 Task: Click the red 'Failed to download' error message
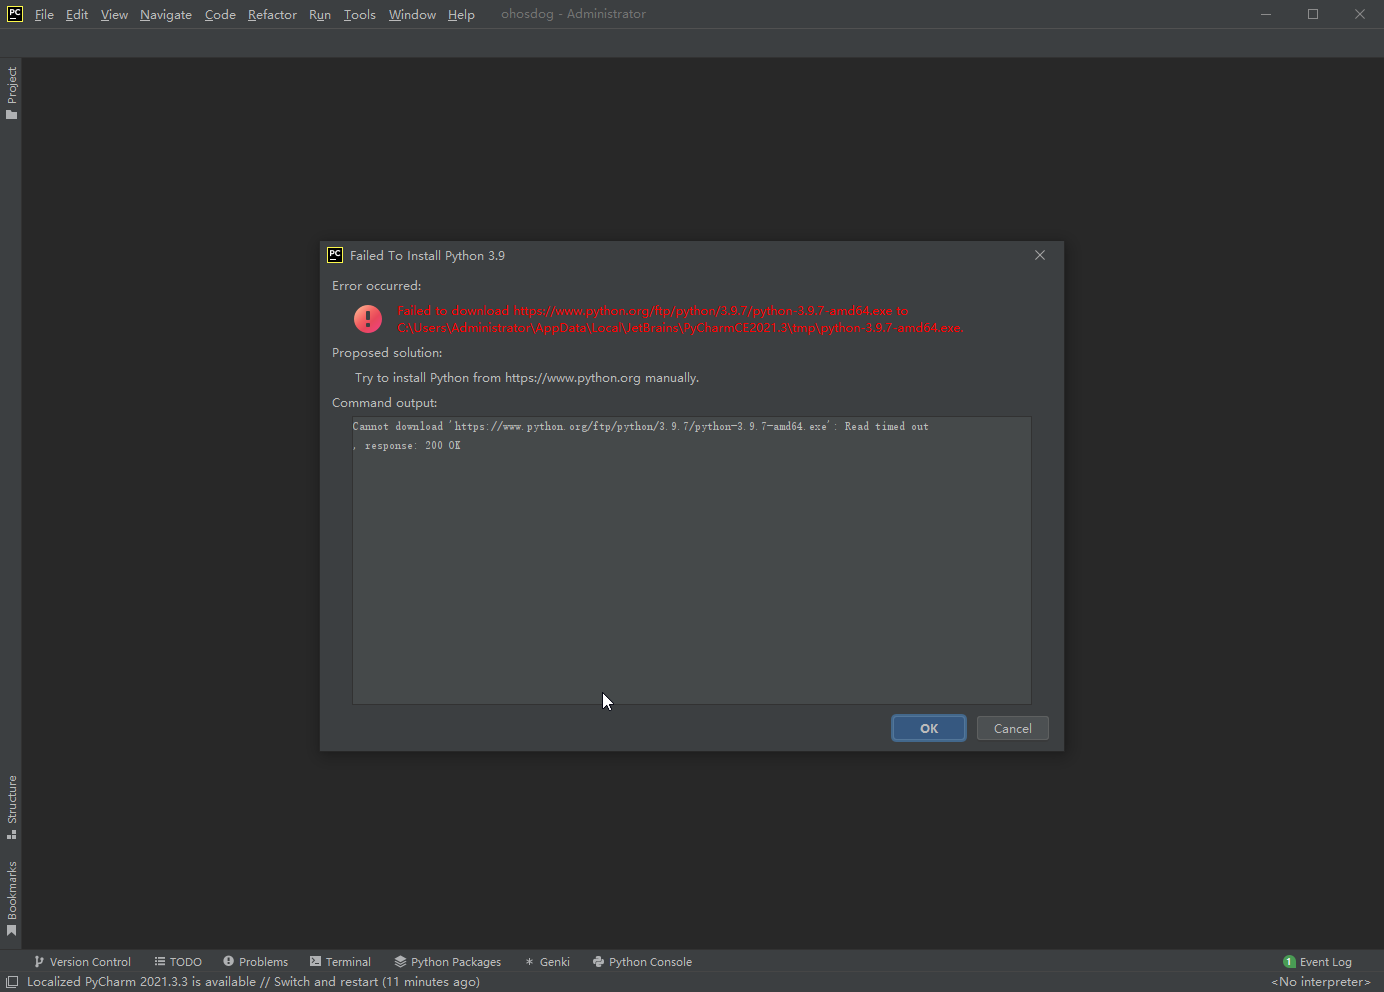tap(680, 319)
